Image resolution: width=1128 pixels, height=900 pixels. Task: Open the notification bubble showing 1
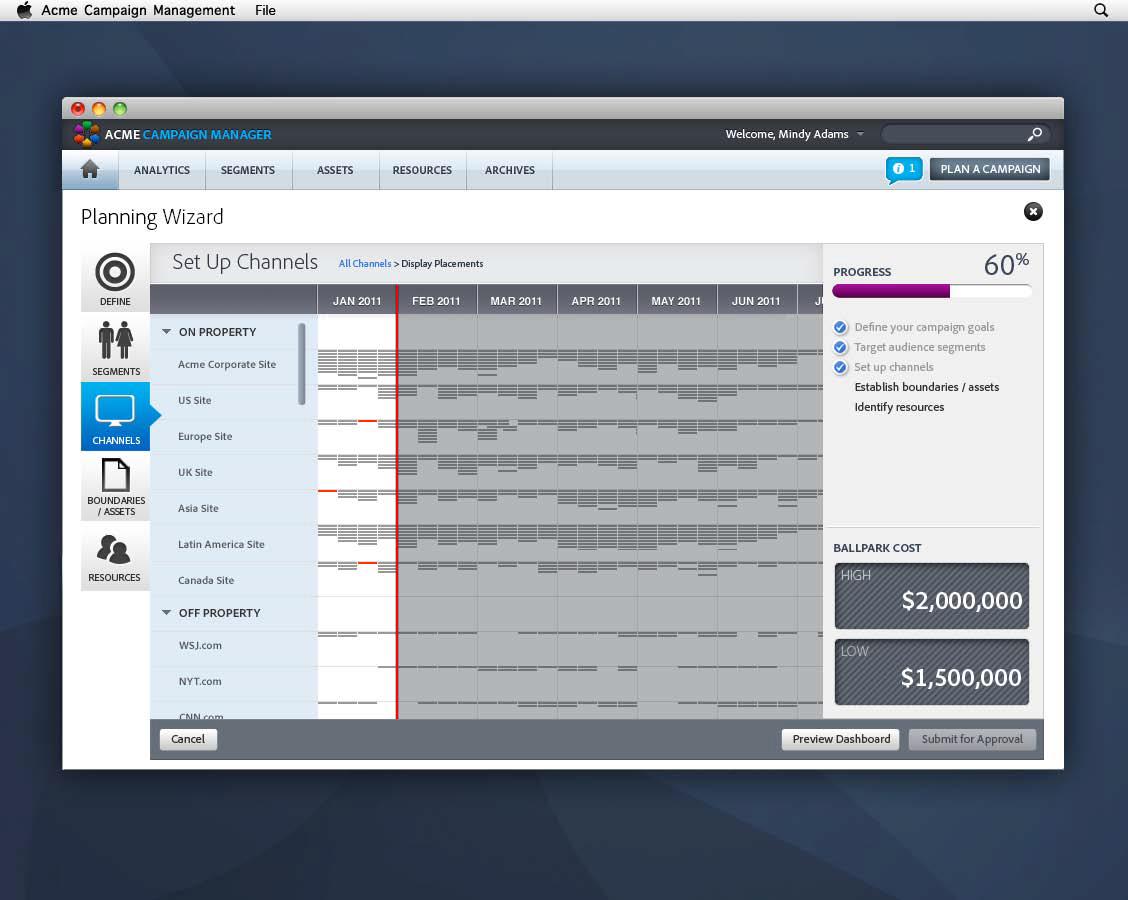[904, 170]
